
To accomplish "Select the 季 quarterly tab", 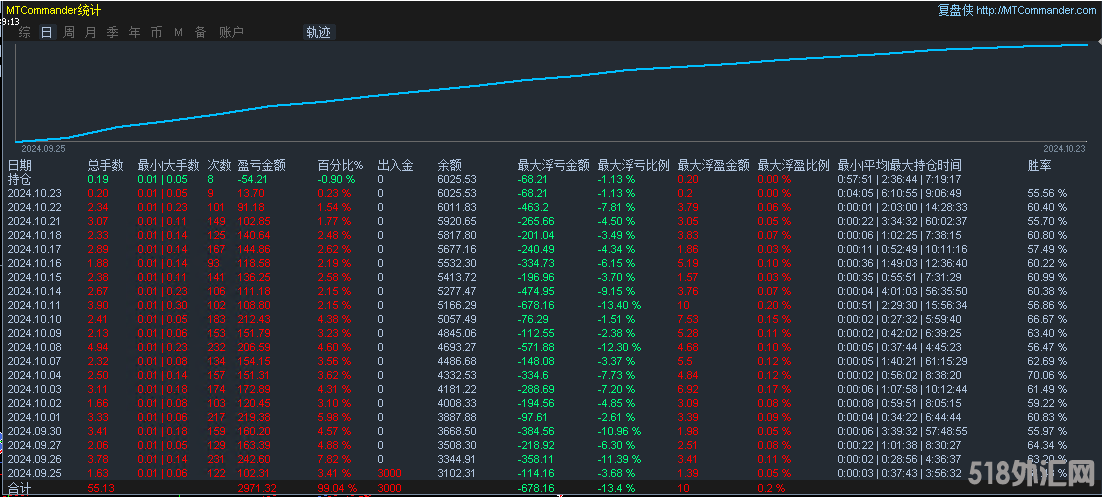I will pyautogui.click(x=113, y=32).
